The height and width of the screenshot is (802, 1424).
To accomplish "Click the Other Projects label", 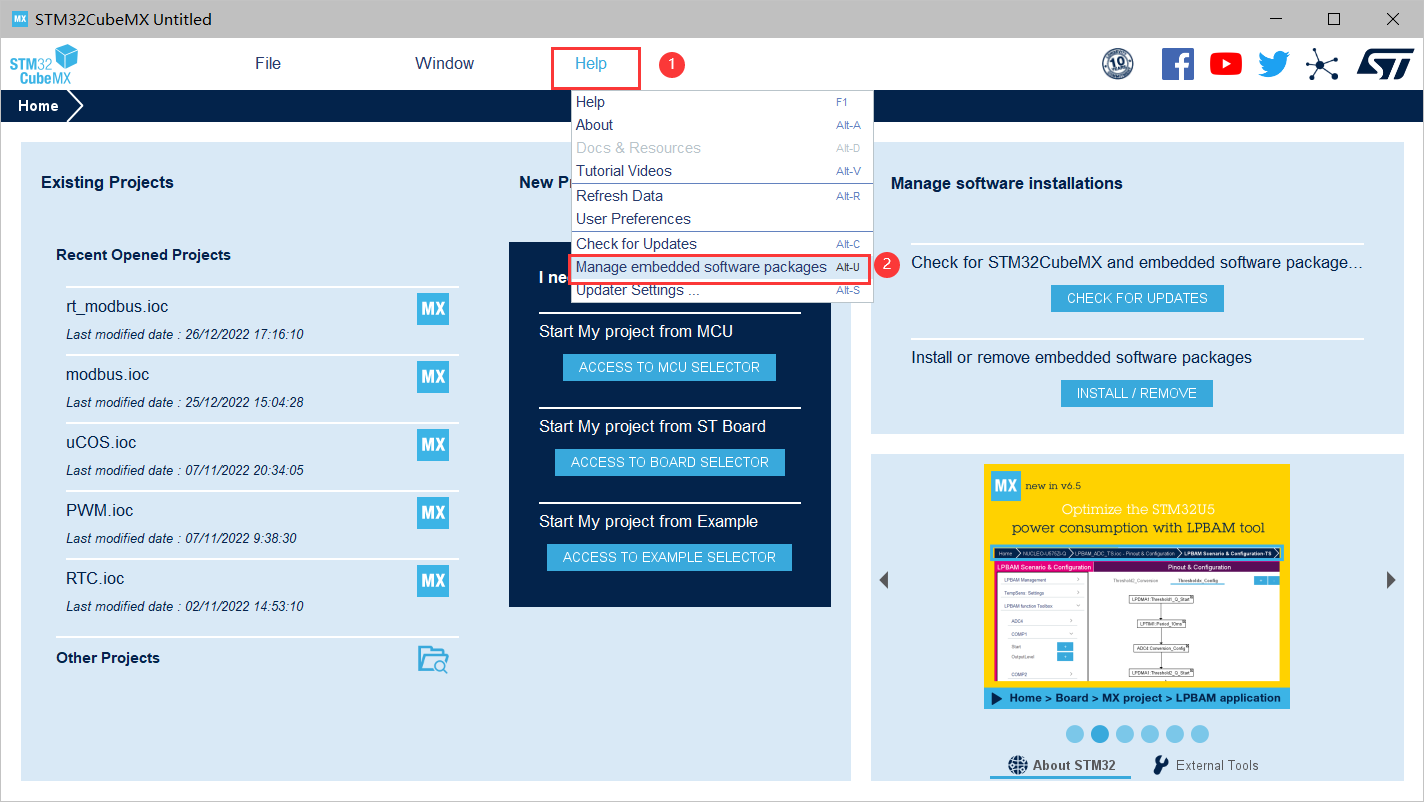I will [108, 658].
